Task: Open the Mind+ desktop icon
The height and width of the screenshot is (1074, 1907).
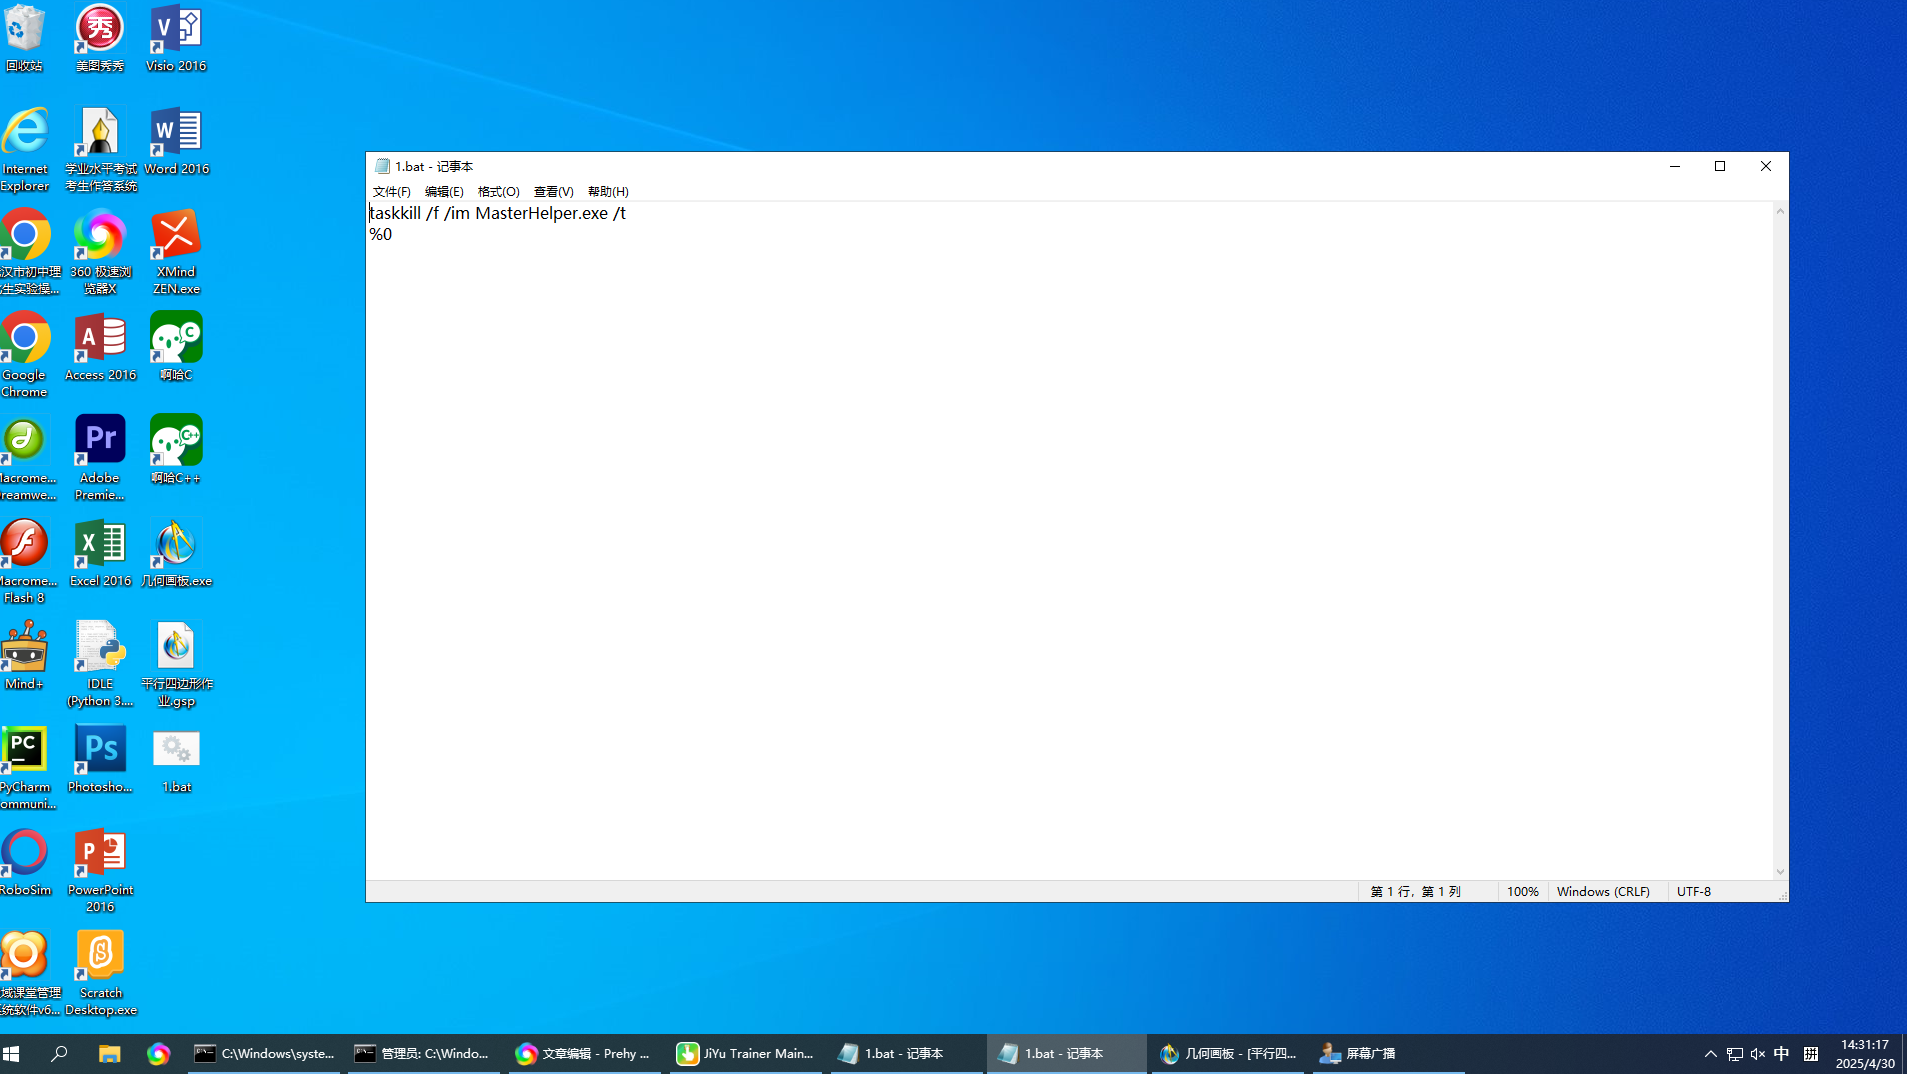Action: (x=25, y=656)
